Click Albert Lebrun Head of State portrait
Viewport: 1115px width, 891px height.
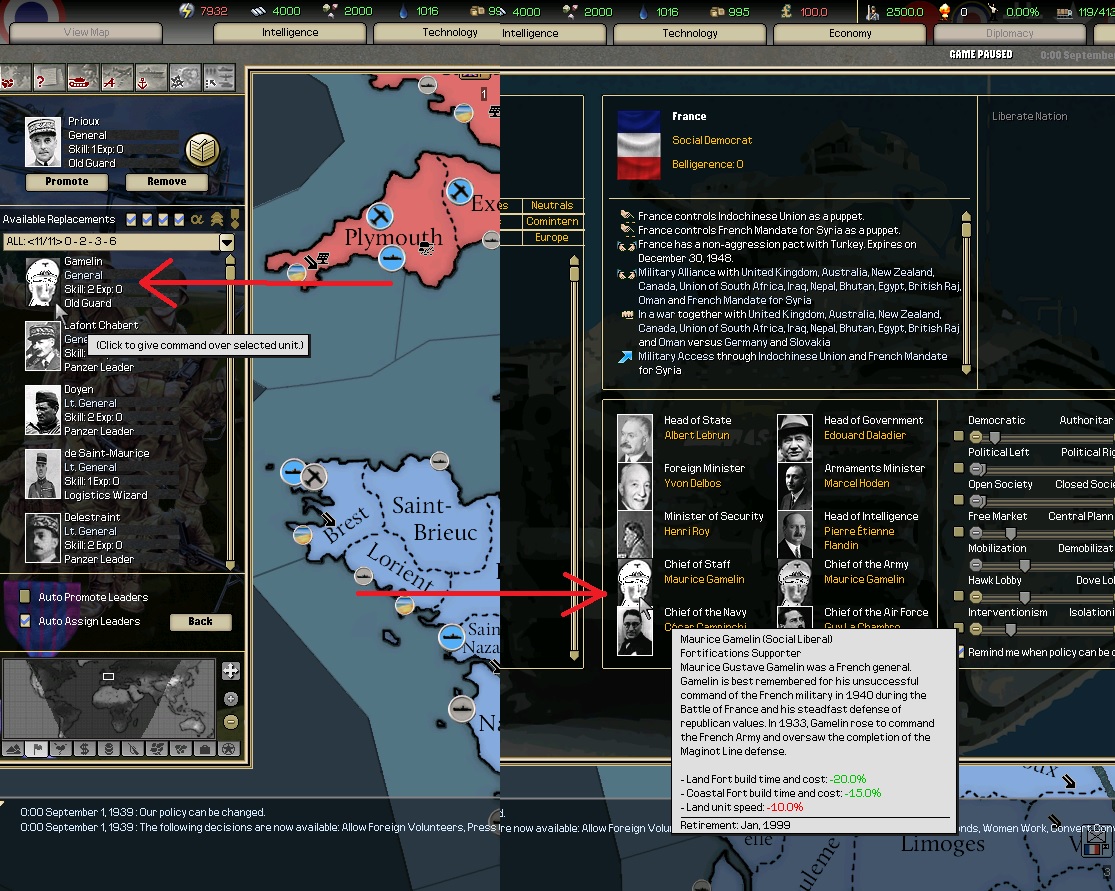634,438
